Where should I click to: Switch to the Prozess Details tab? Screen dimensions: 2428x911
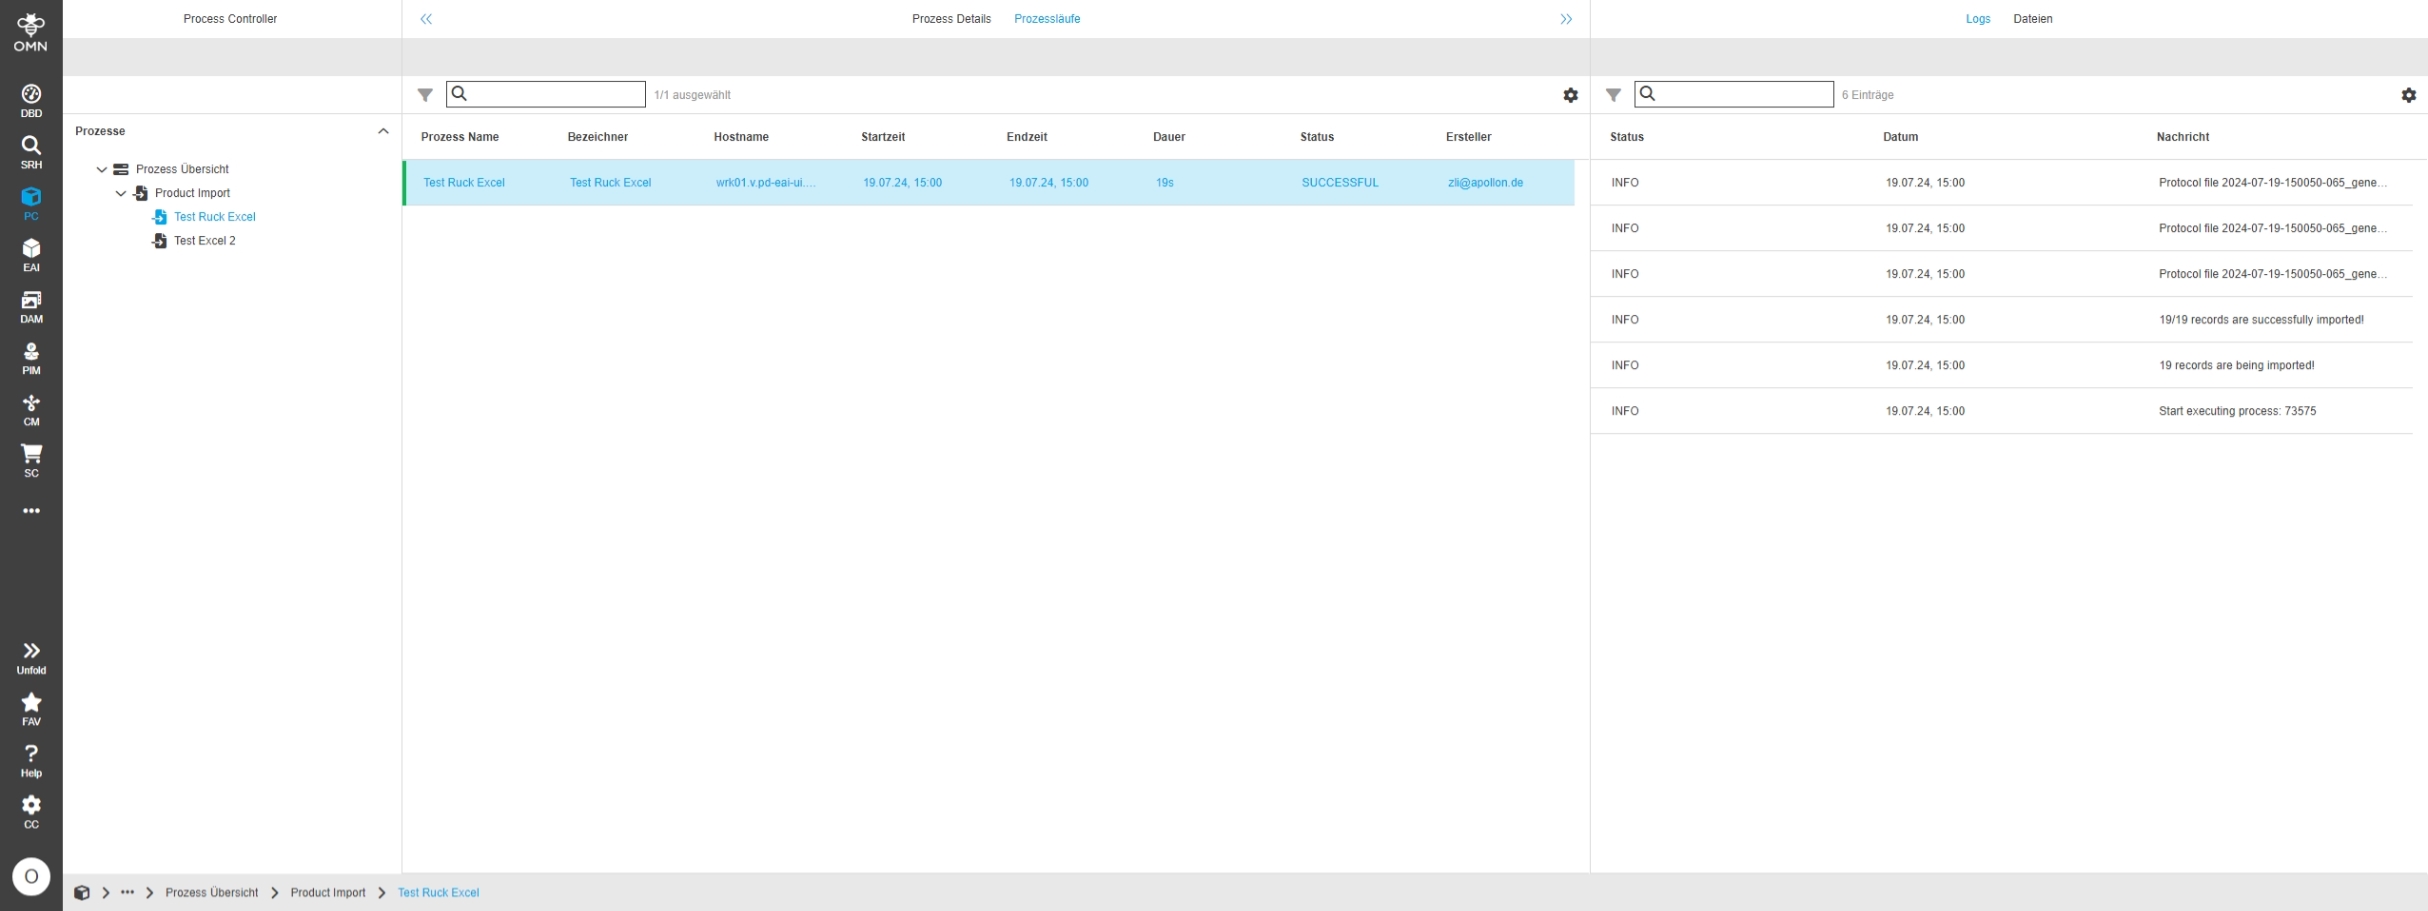click(x=950, y=19)
